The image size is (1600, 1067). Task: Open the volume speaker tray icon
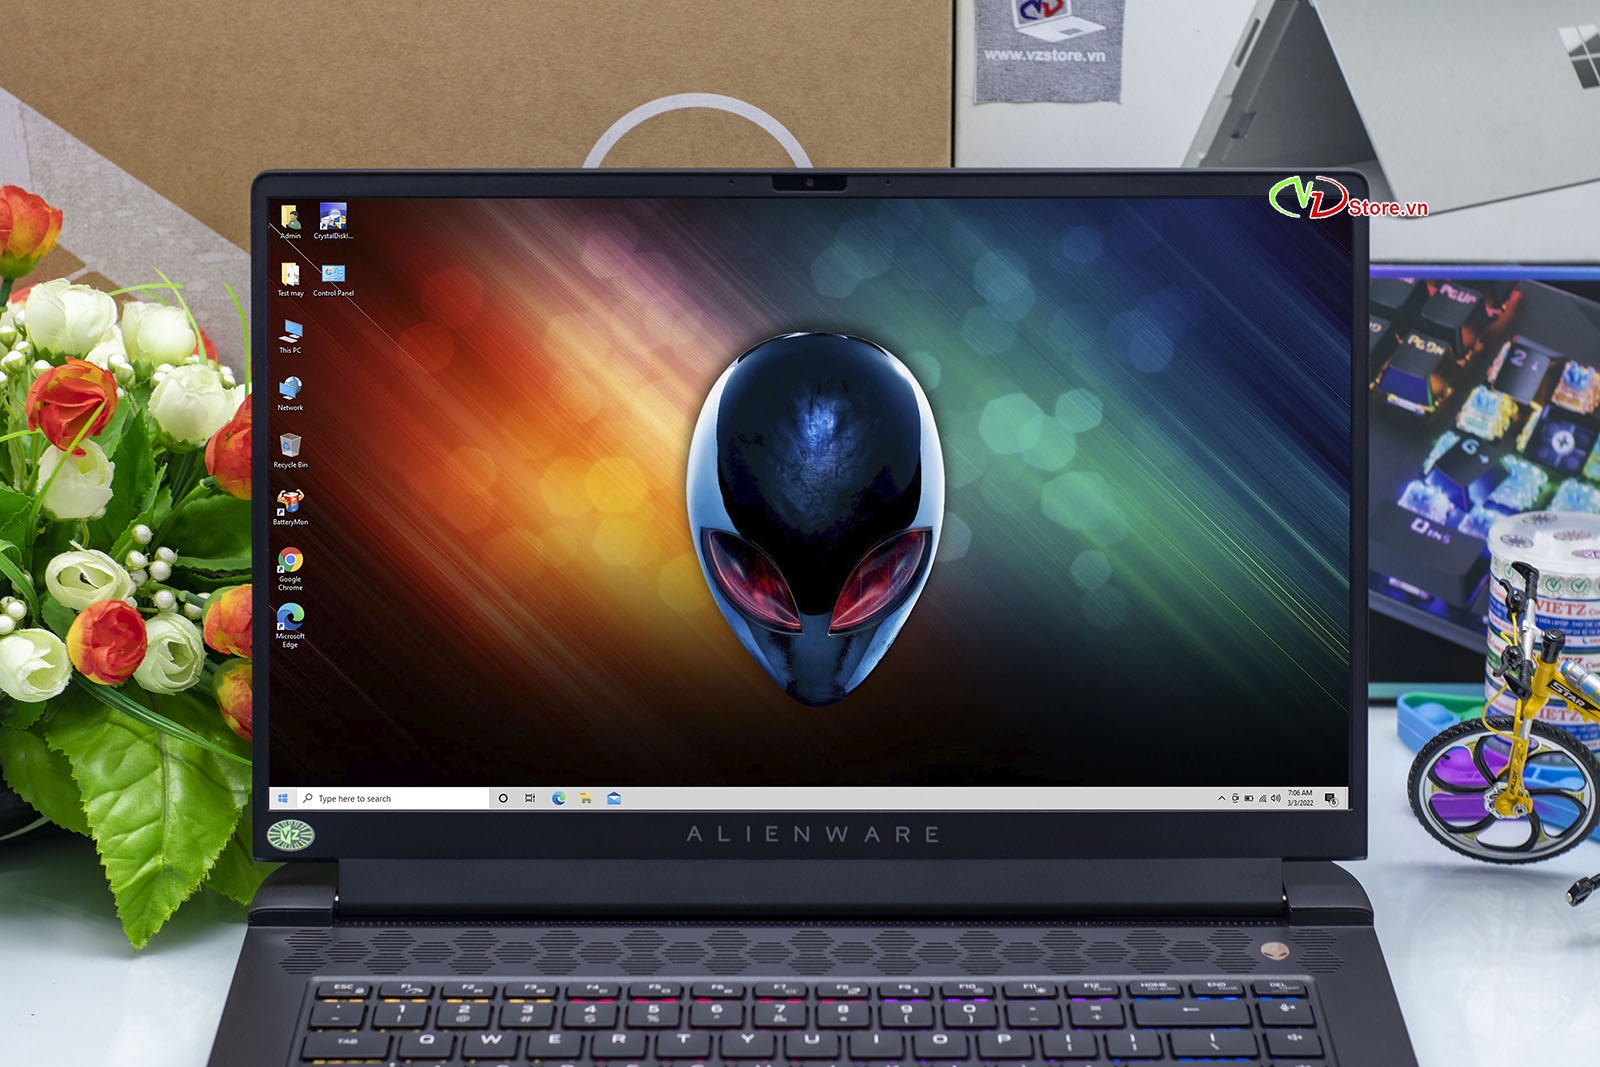[1275, 798]
